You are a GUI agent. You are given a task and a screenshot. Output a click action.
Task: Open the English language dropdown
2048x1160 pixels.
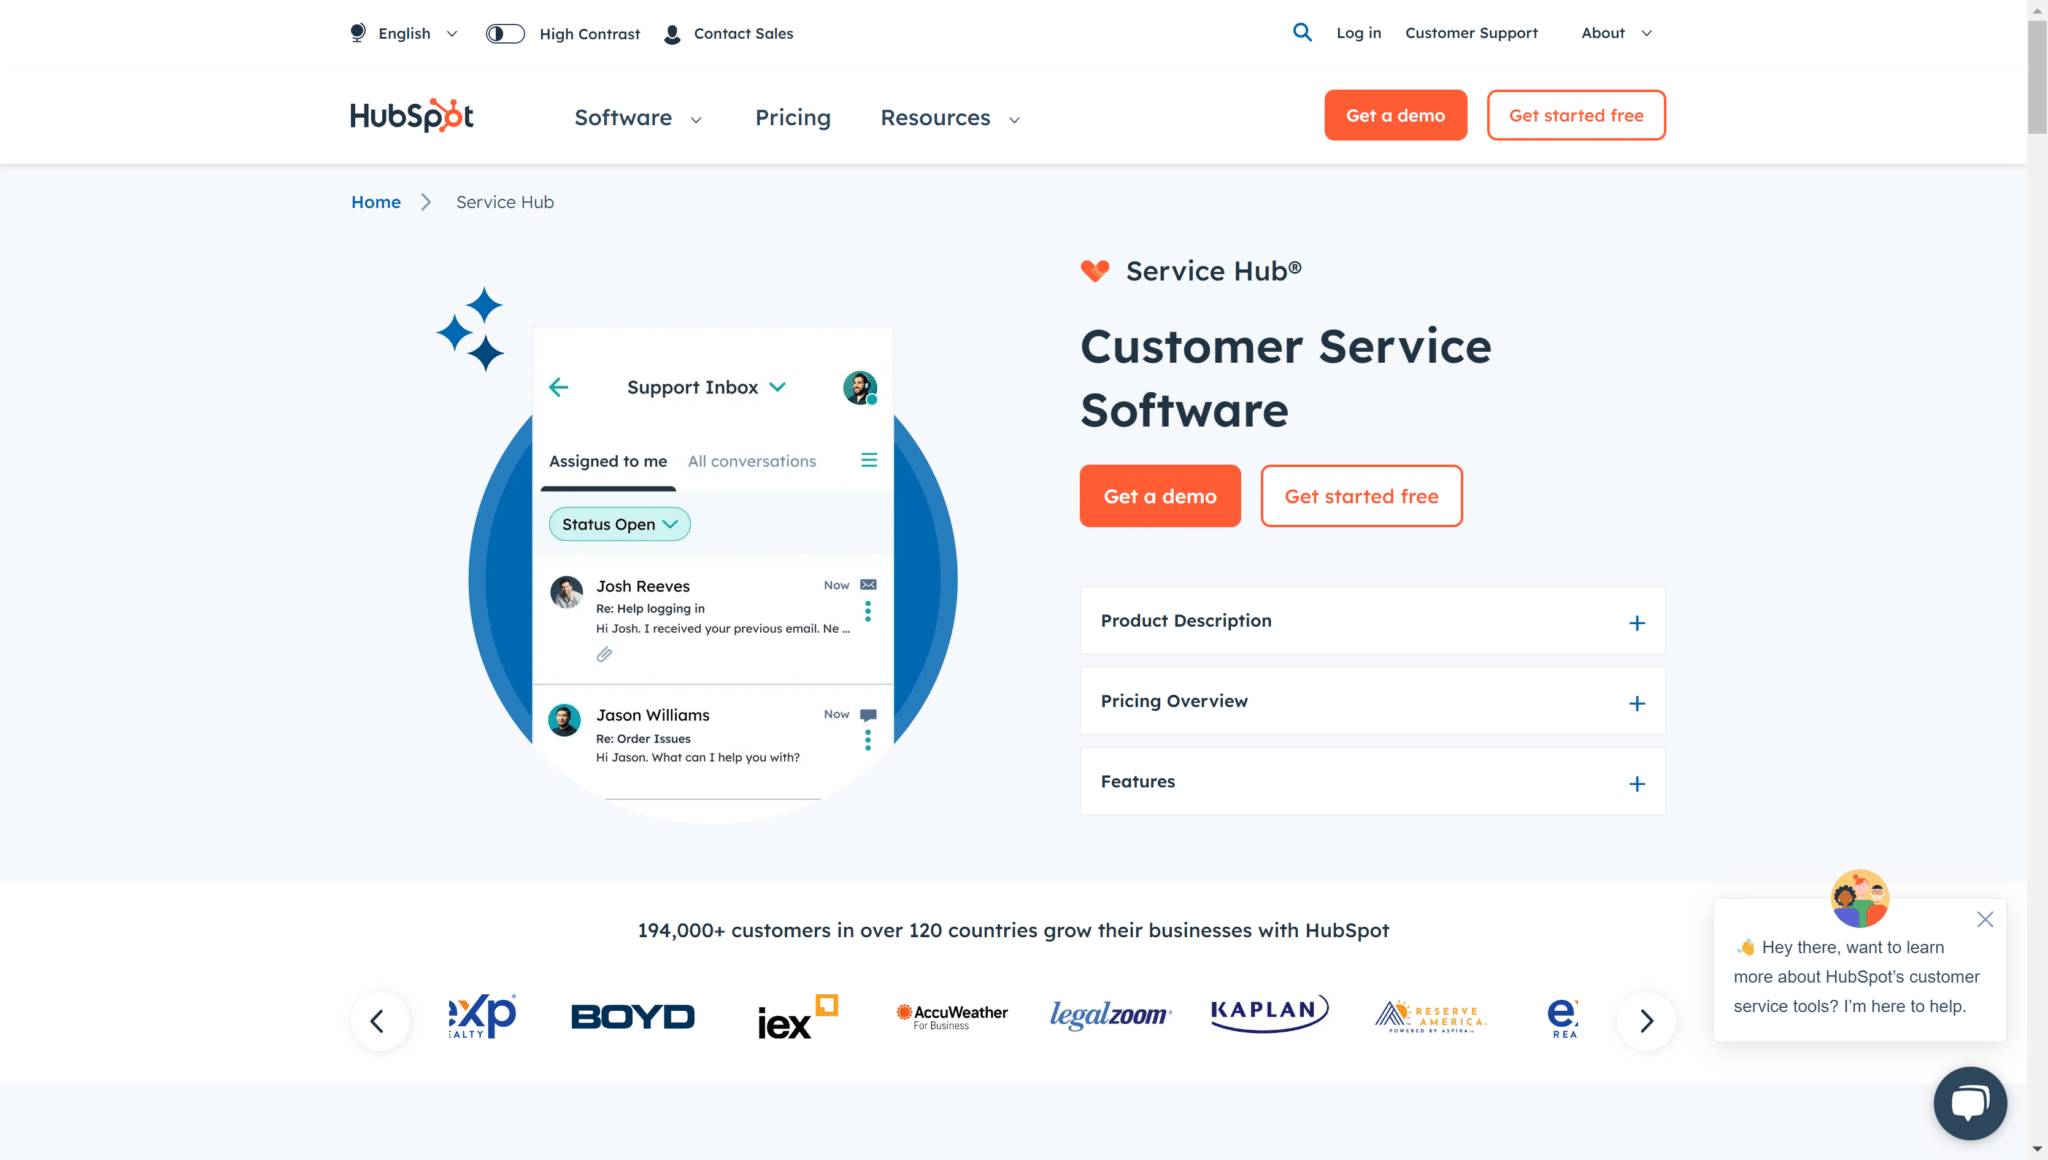point(417,34)
